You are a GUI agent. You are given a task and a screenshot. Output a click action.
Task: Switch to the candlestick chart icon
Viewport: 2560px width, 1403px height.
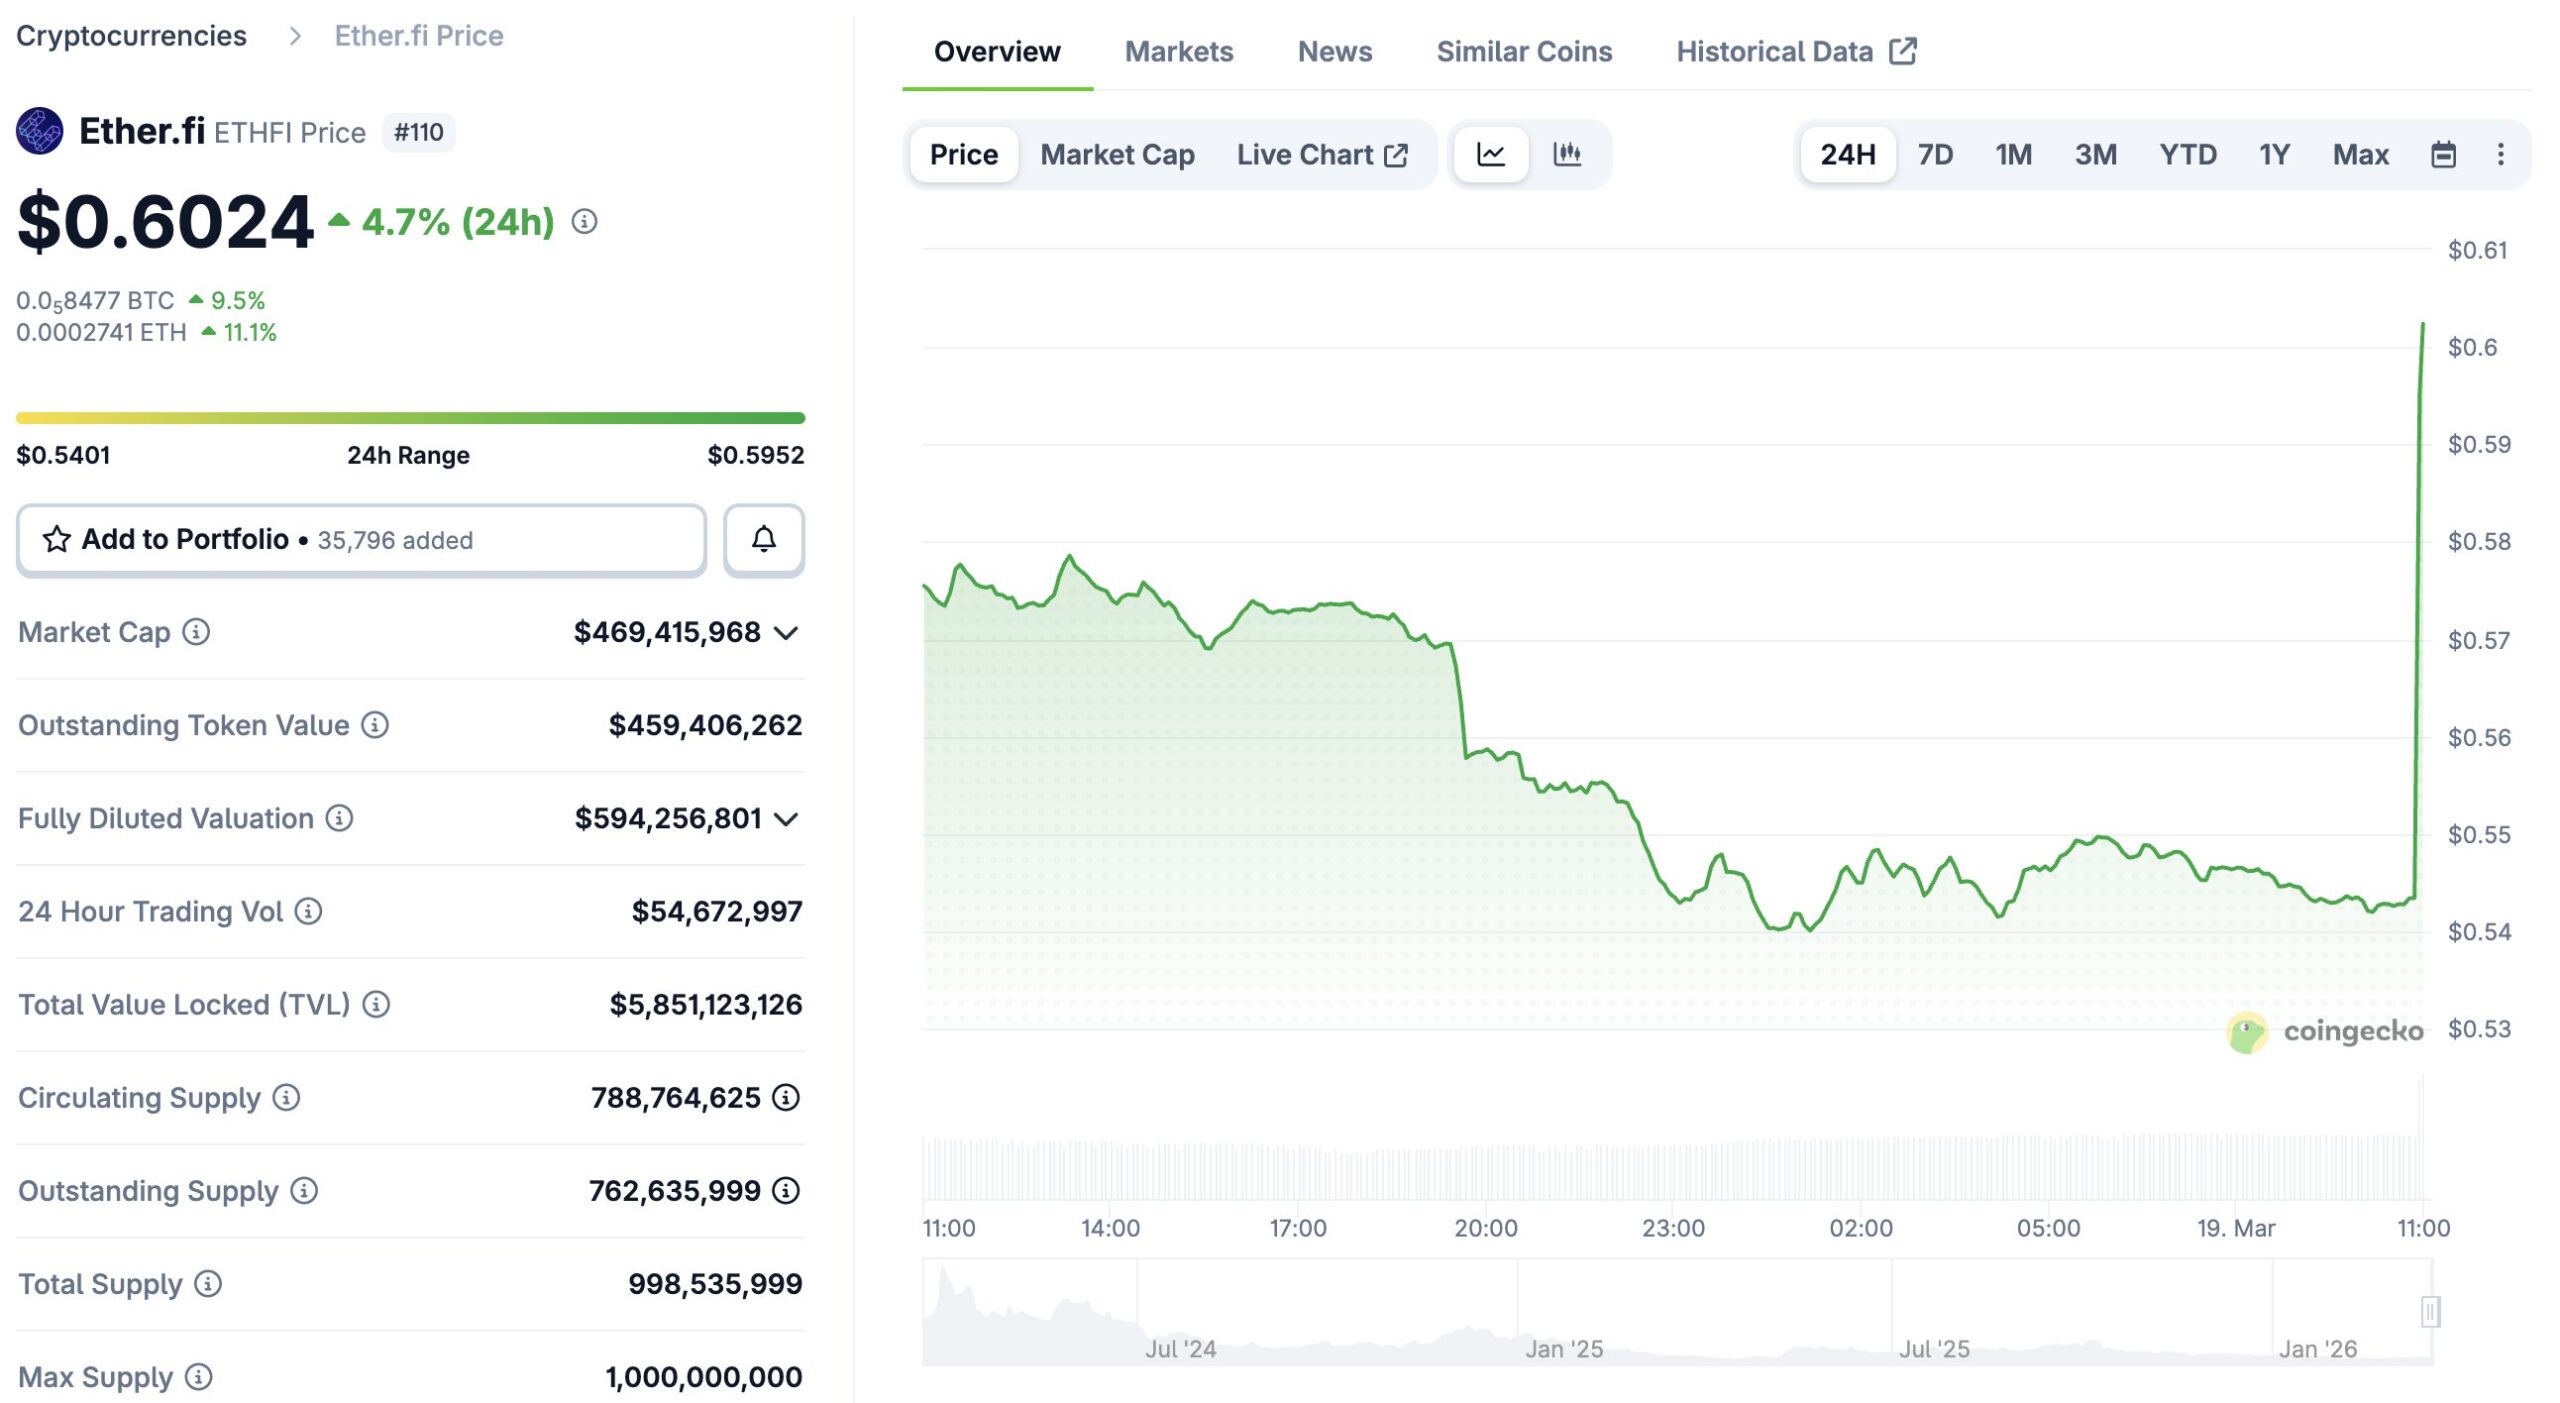coord(1567,155)
